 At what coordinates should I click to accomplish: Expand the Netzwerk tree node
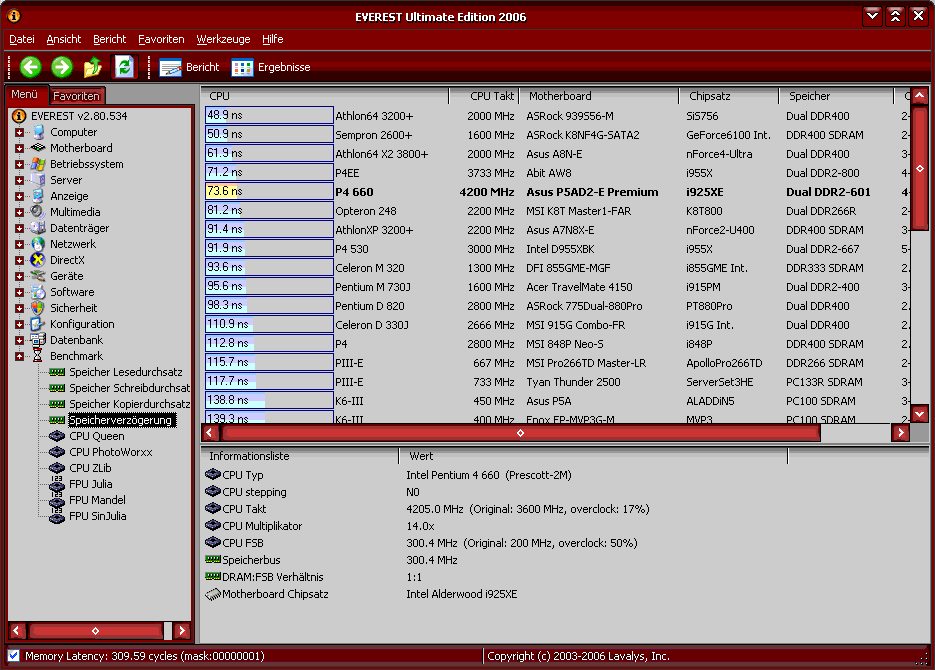click(20, 244)
